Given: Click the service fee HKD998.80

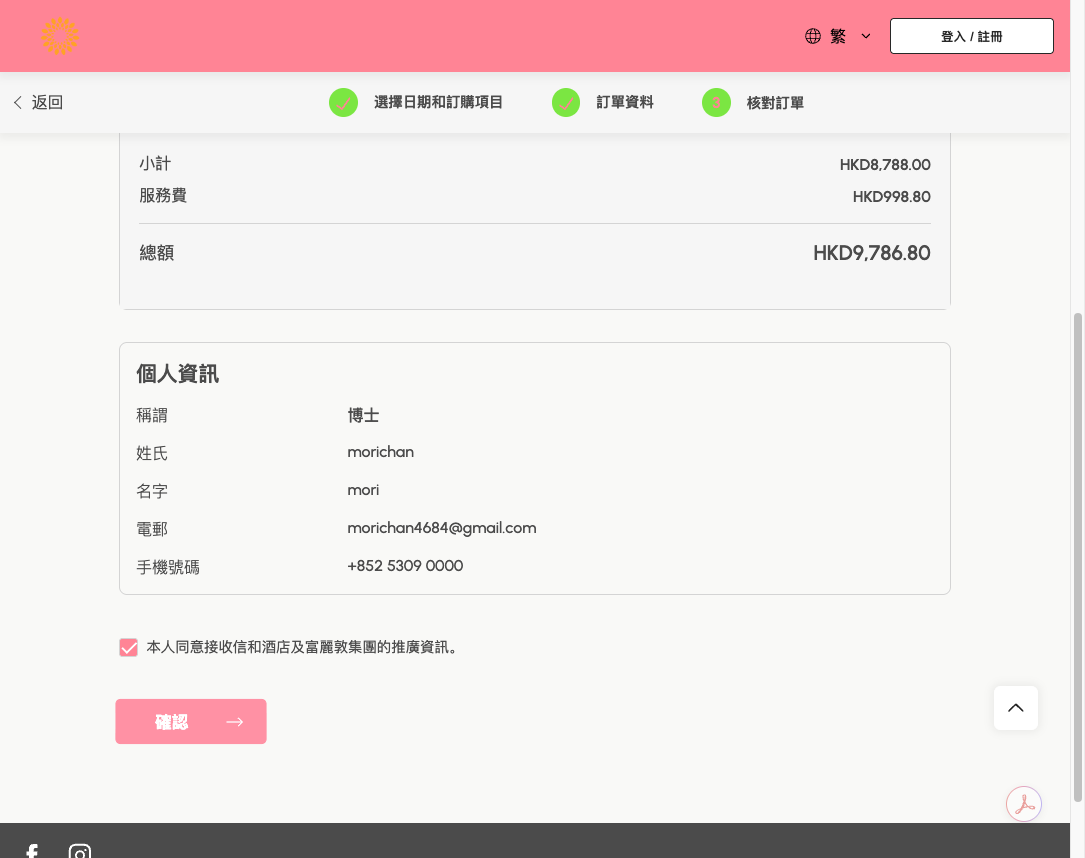Looking at the screenshot, I should (x=891, y=197).
